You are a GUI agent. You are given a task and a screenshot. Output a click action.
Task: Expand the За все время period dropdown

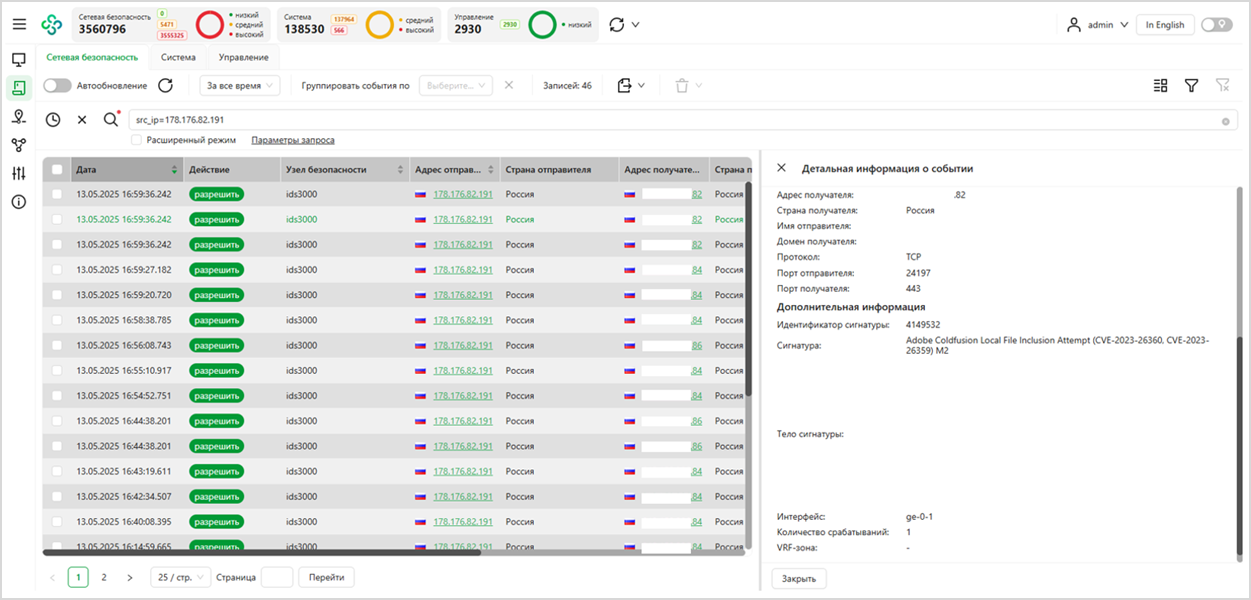240,86
